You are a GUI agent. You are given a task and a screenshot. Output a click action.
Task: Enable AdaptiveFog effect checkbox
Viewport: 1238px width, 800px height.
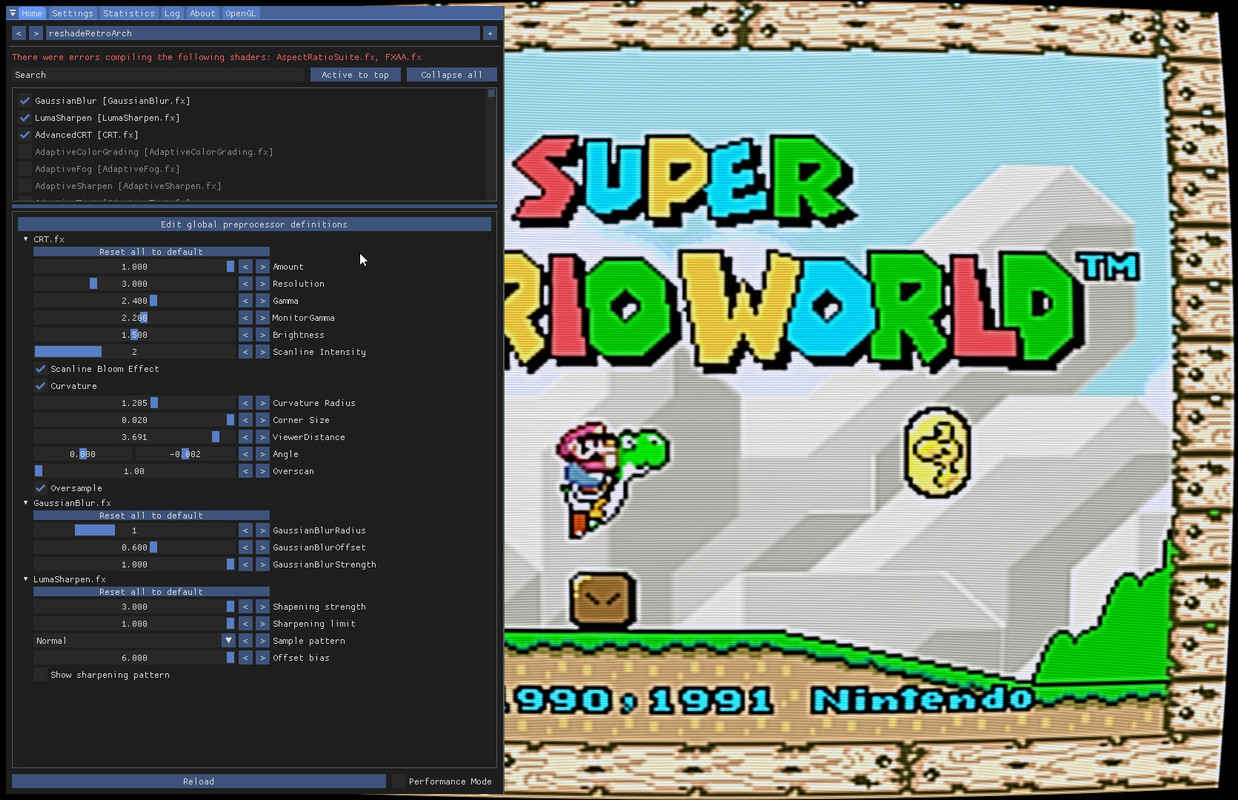tap(25, 169)
